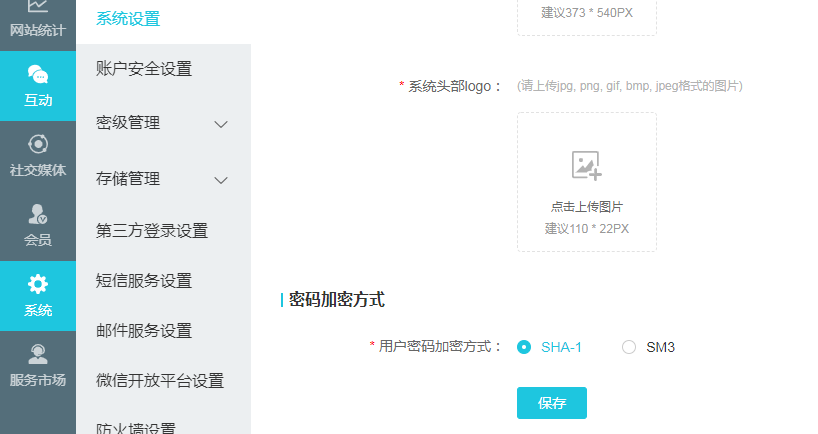The width and height of the screenshot is (818, 434).
Task: Click the 会员 member icon
Action: coord(38,214)
